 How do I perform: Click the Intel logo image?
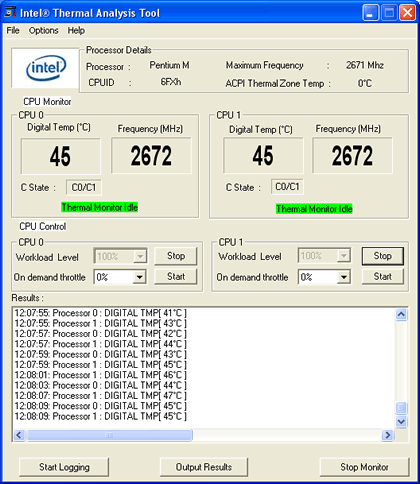(x=45, y=68)
